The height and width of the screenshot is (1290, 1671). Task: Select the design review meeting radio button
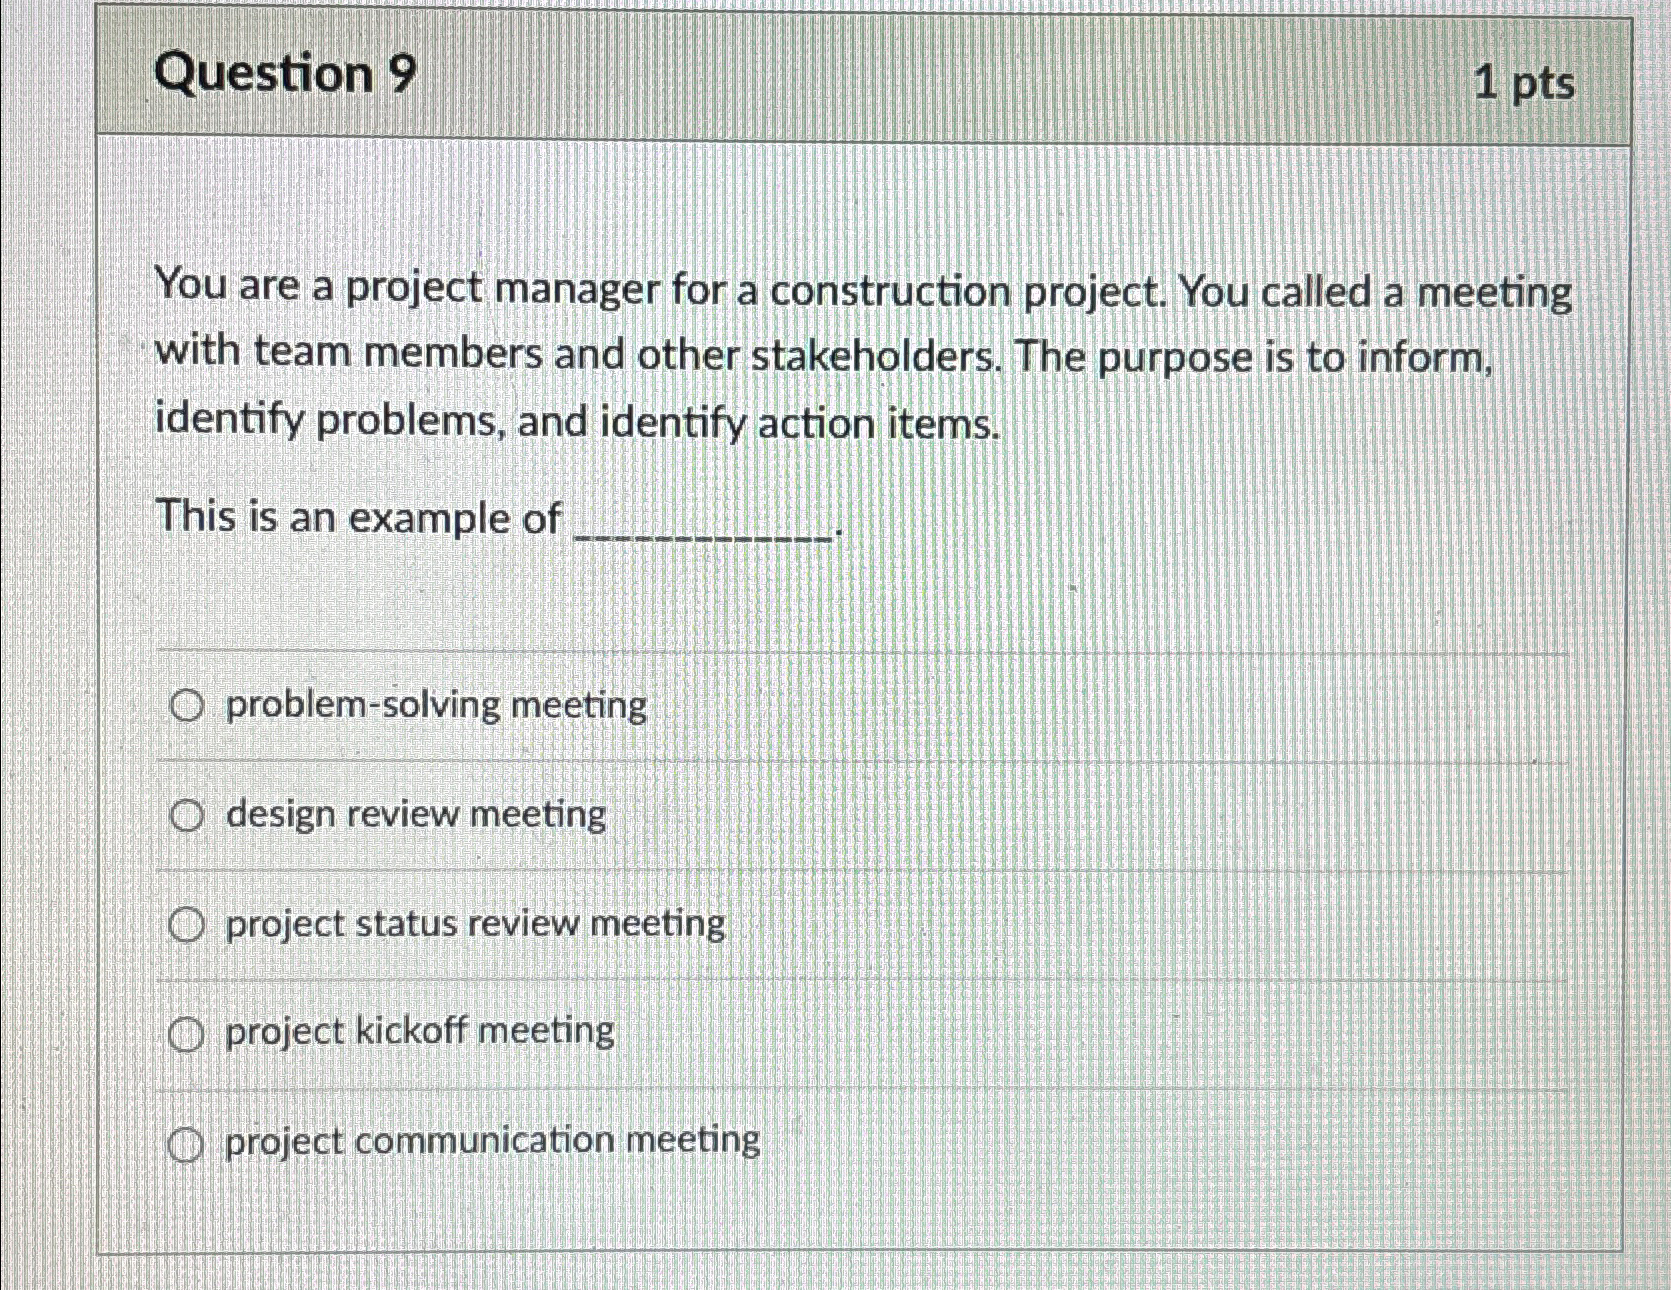click(x=188, y=816)
